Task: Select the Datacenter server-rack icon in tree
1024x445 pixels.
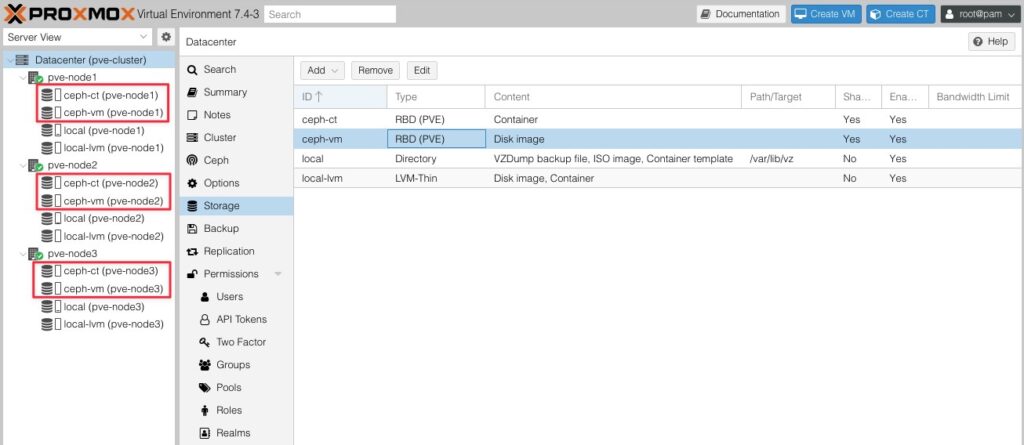Action: pos(22,60)
